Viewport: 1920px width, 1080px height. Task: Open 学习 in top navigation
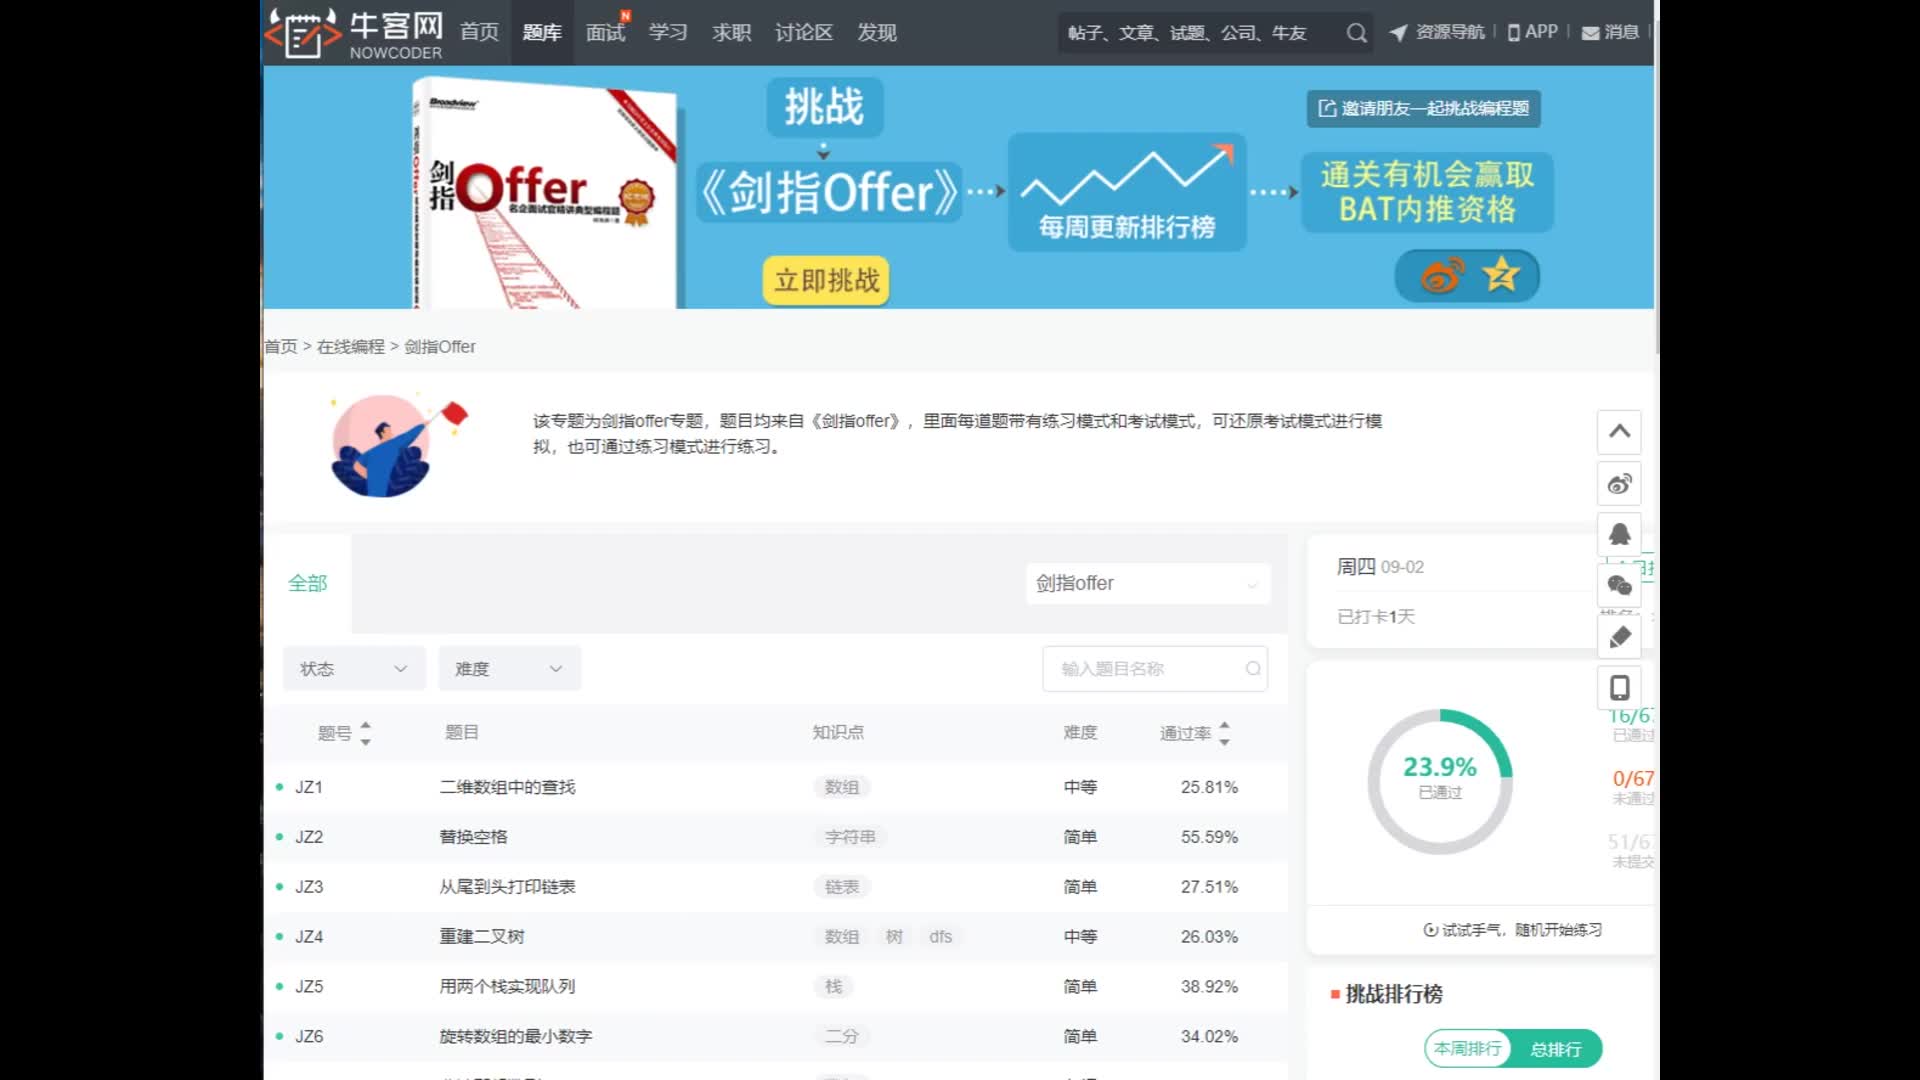[668, 33]
